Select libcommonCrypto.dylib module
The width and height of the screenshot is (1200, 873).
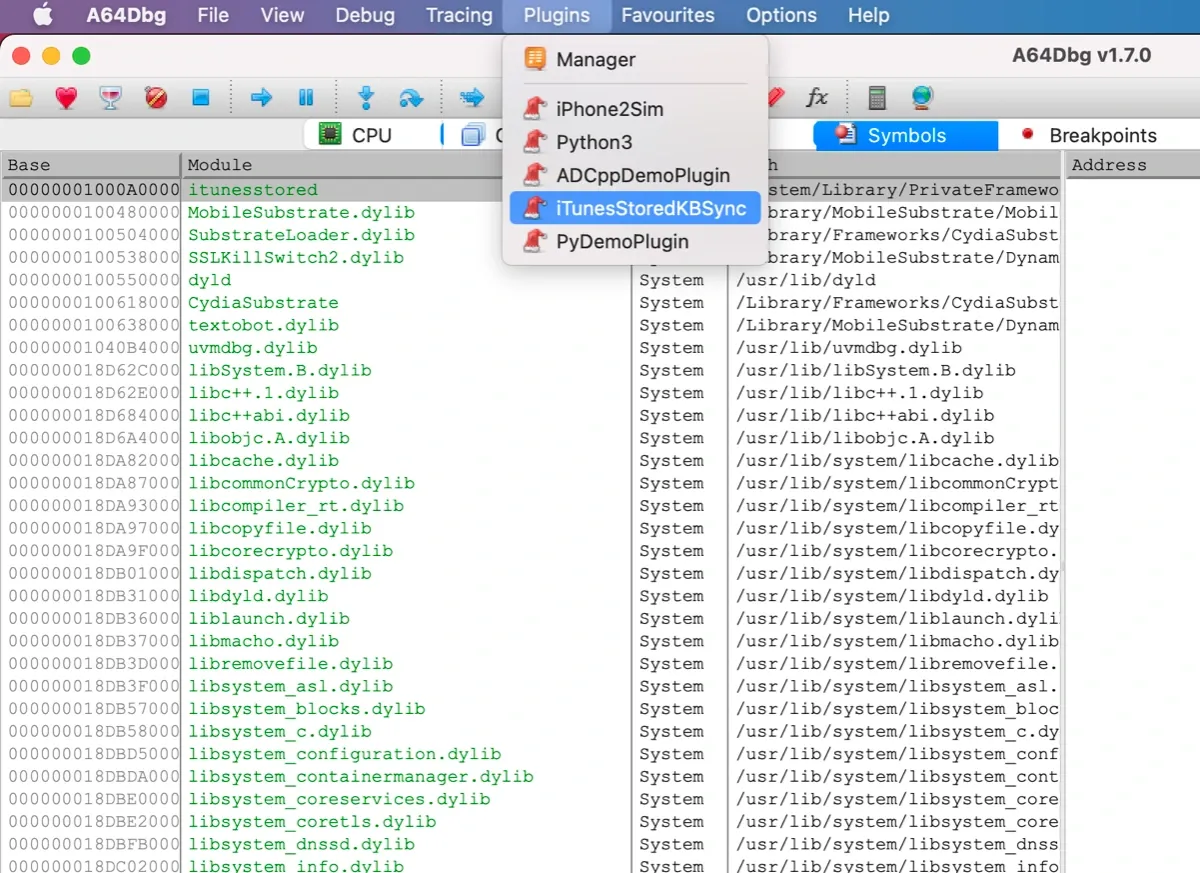click(x=301, y=483)
